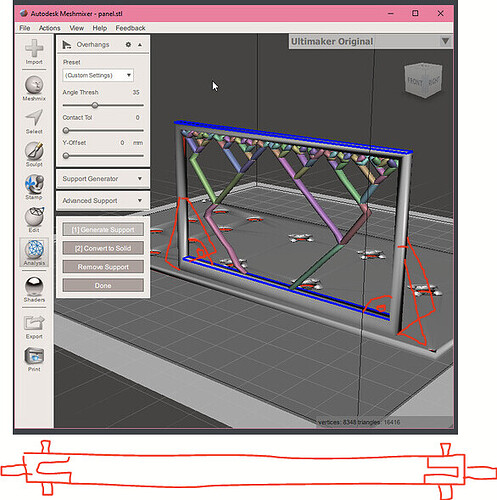Screen dimensions: 497x500
Task: Click the Y-Offset value field
Action: 122,143
